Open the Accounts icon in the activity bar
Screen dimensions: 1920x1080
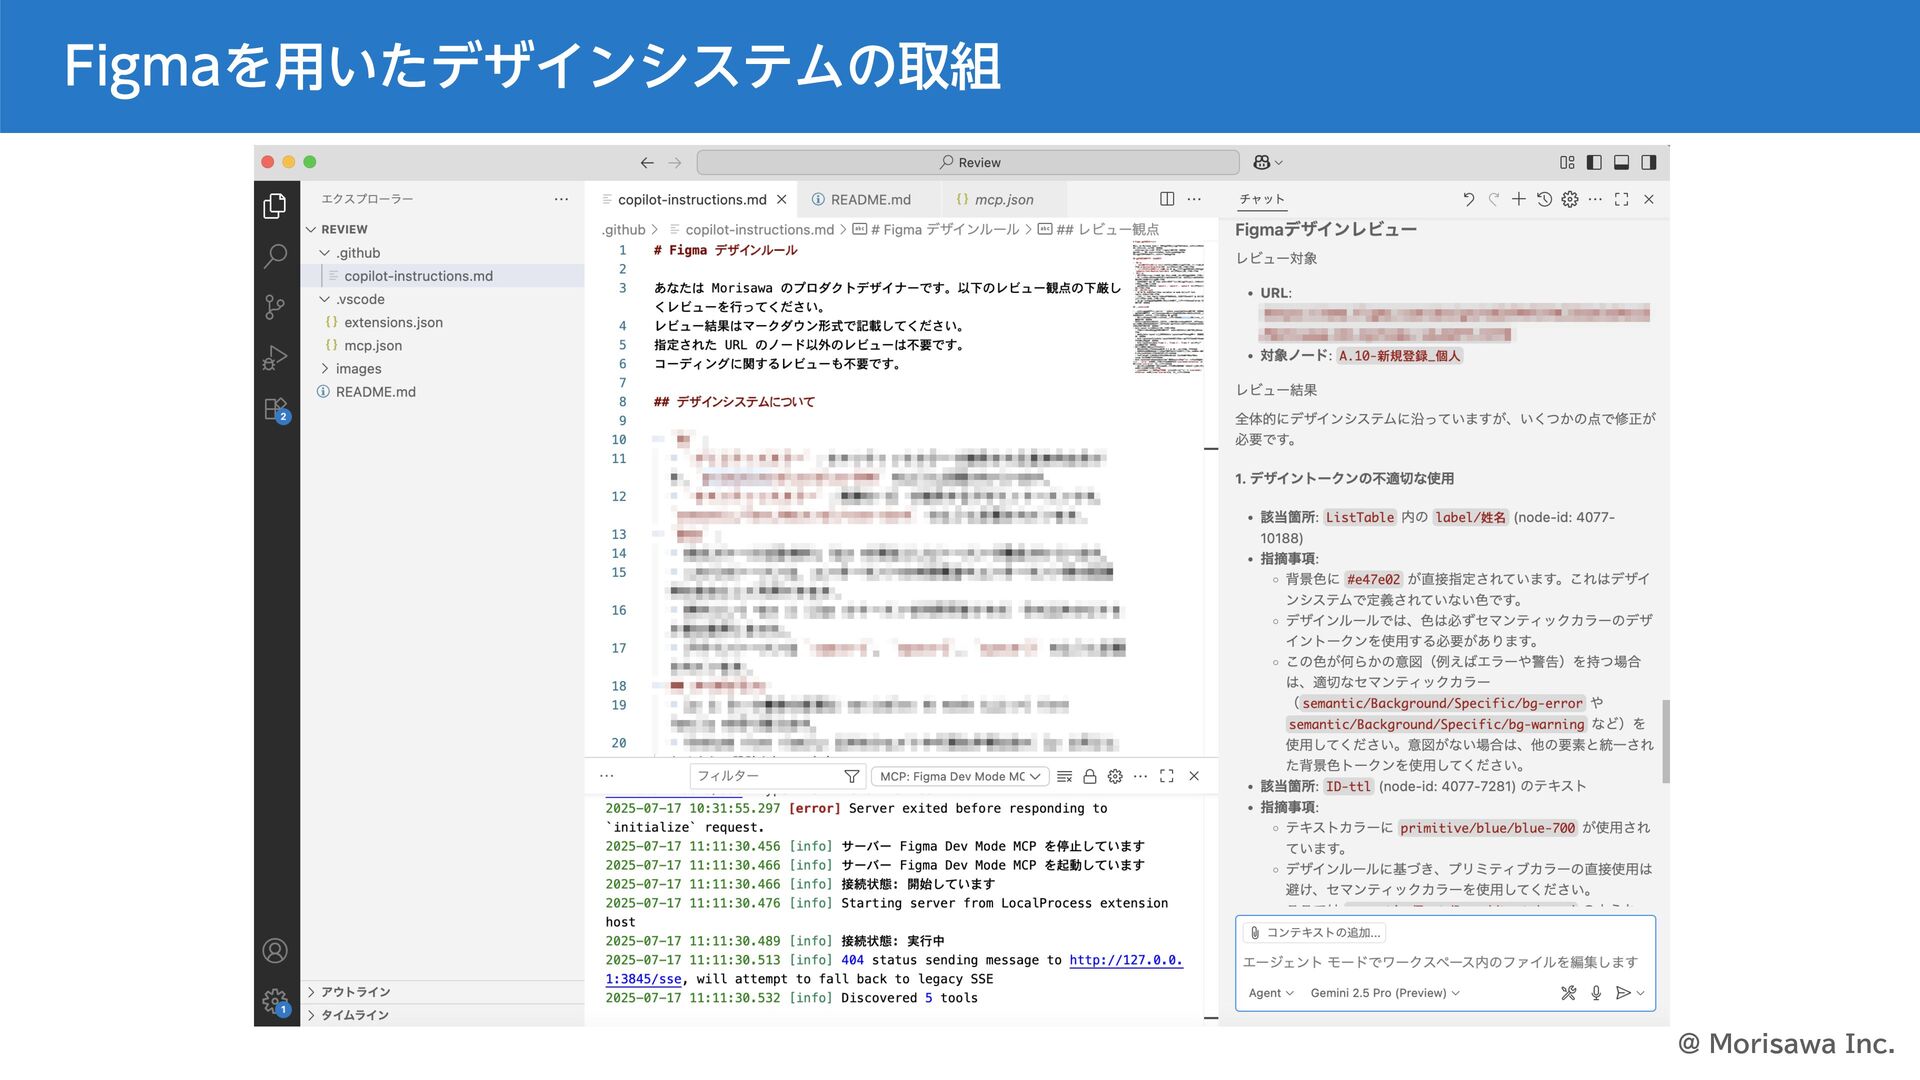(x=275, y=951)
